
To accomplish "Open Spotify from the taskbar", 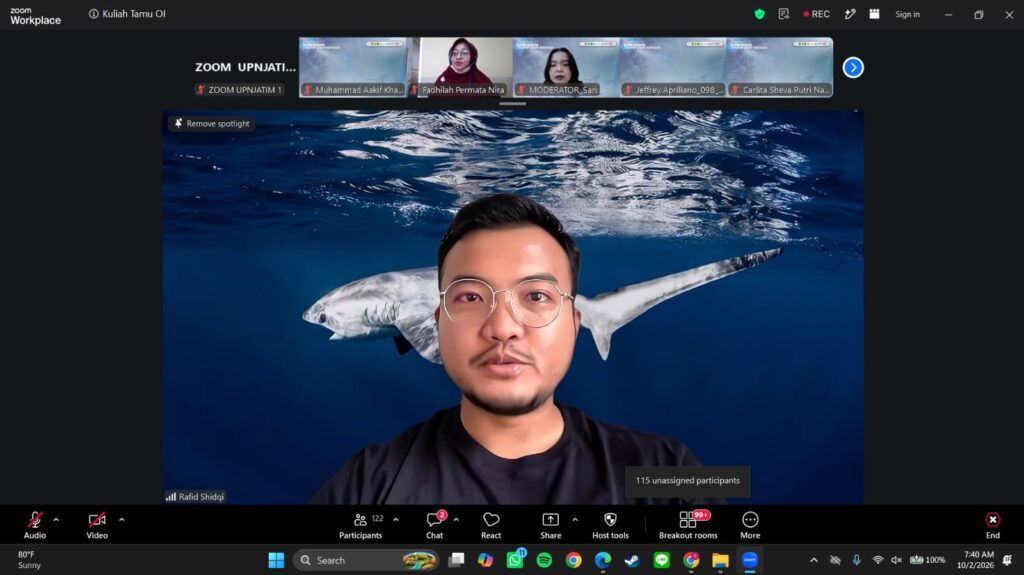I will (x=544, y=560).
